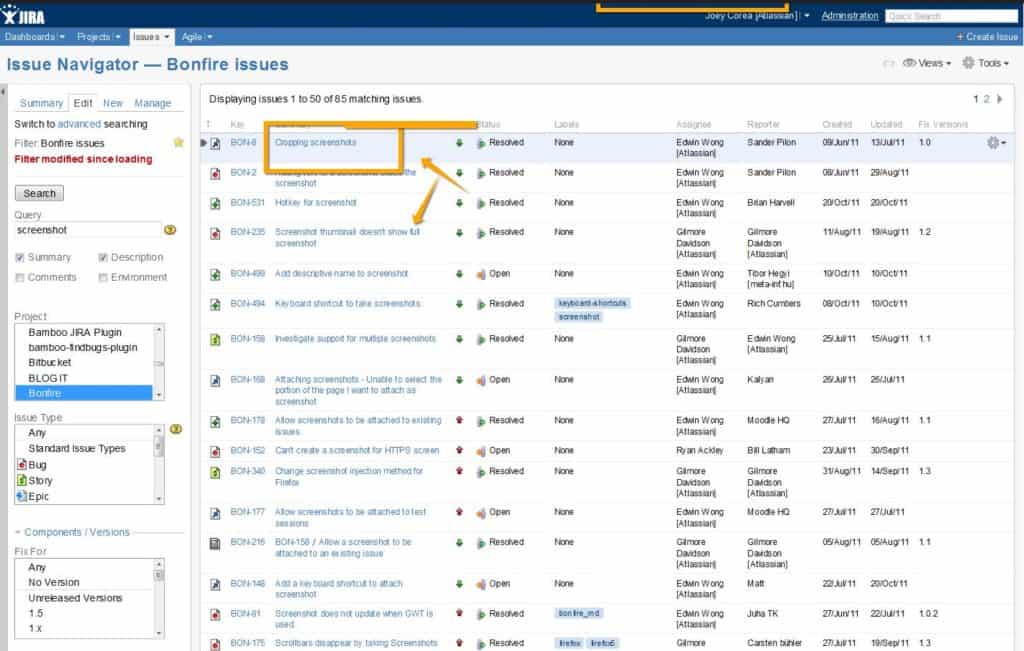Image resolution: width=1024 pixels, height=651 pixels.
Task: Click the bug icon for BON-2 row
Action: (215, 173)
